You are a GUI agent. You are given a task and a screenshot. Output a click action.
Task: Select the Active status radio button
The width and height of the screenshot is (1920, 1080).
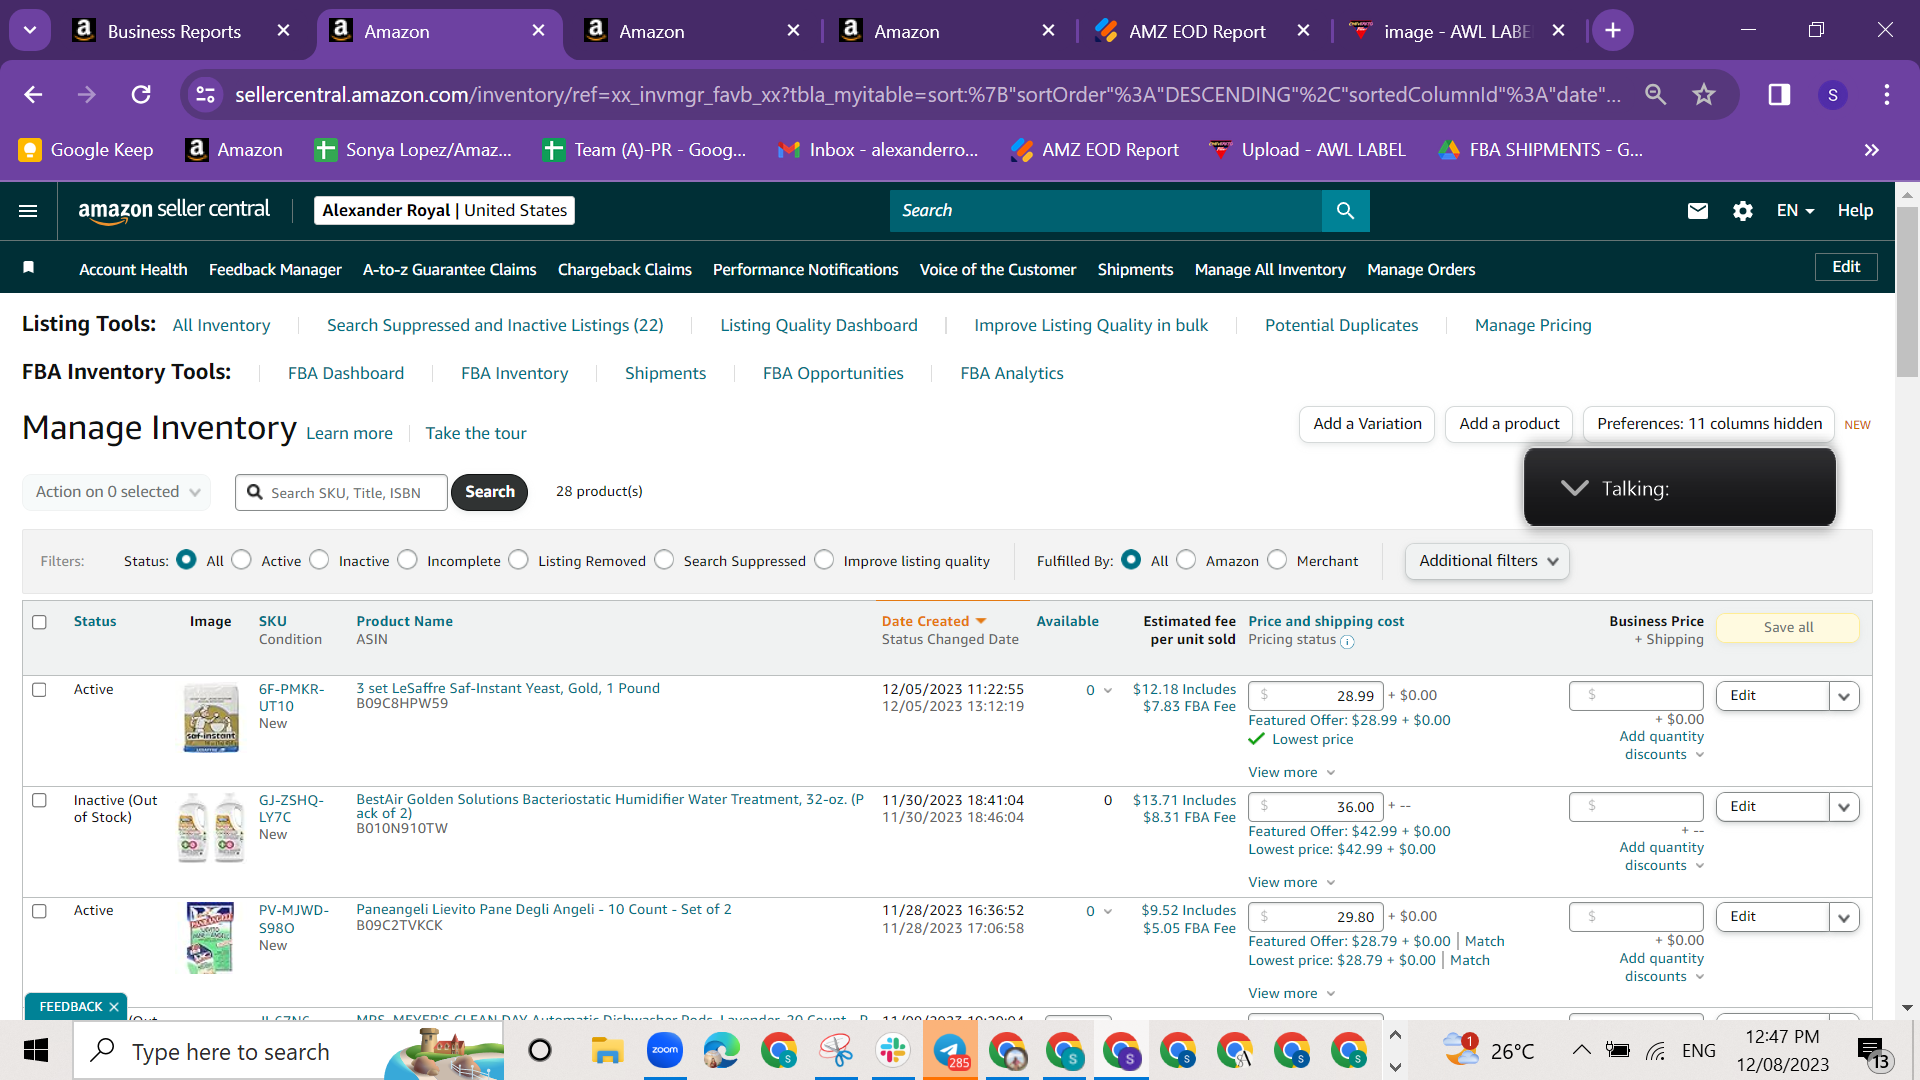coord(241,560)
